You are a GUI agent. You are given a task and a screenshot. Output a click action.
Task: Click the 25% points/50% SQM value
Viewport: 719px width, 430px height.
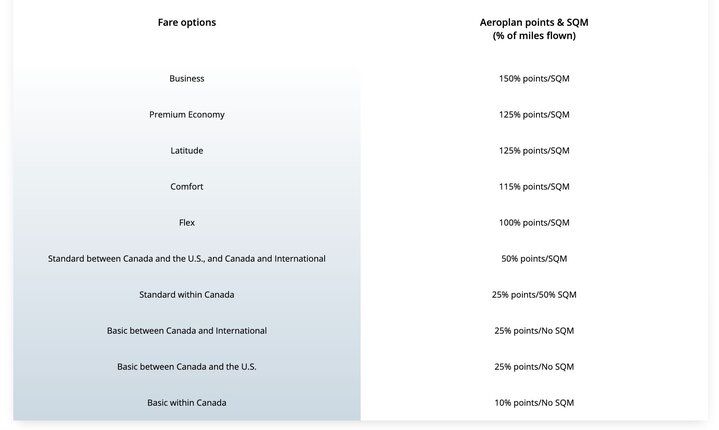534,294
